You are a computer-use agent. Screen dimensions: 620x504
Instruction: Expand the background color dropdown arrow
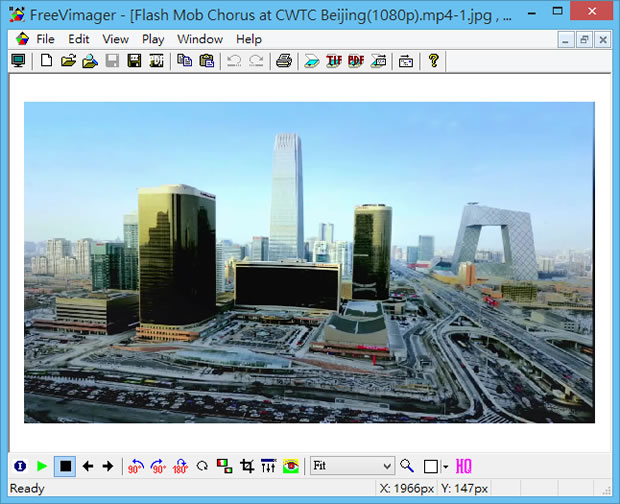coord(445,466)
